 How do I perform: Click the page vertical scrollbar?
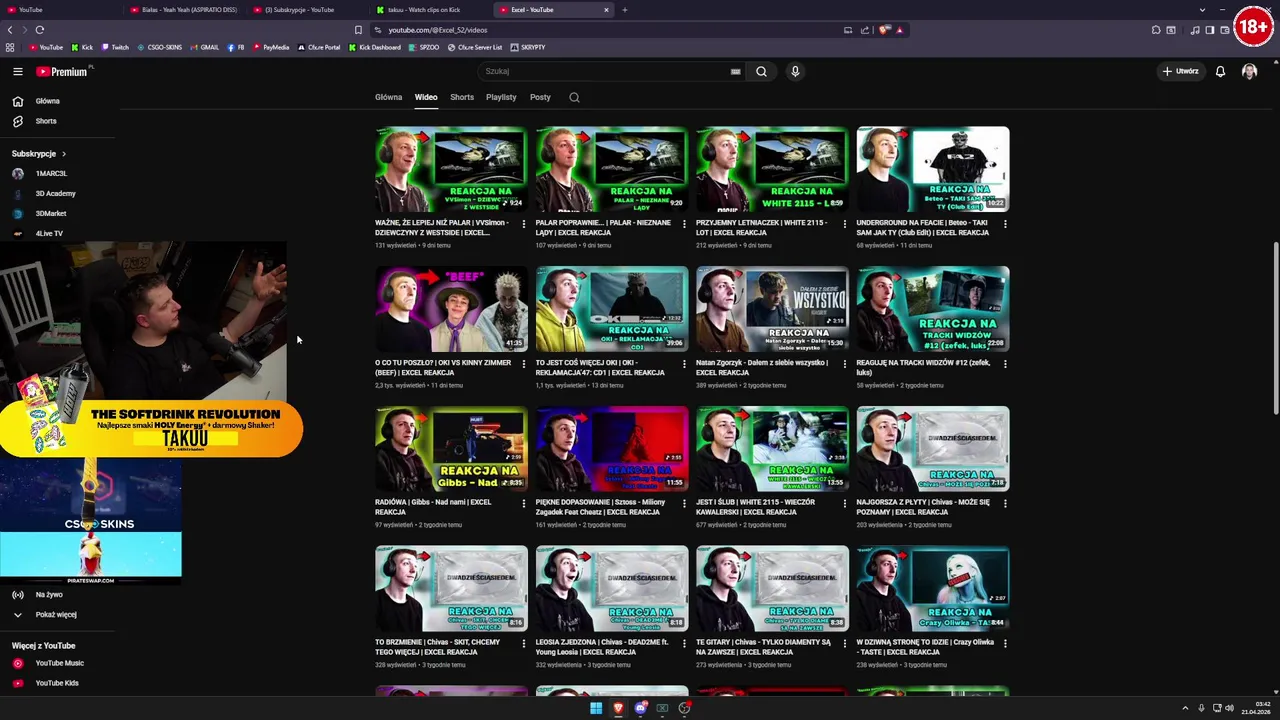pos(1274,330)
